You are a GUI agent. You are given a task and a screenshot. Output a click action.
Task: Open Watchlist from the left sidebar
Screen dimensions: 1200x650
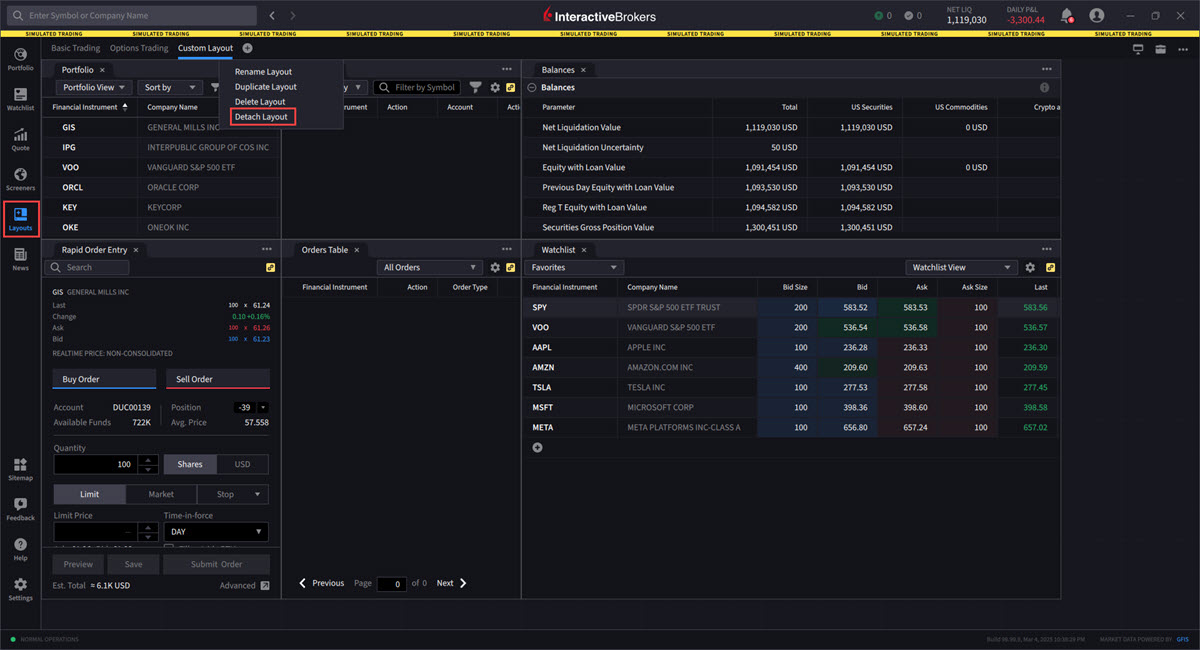[20, 99]
